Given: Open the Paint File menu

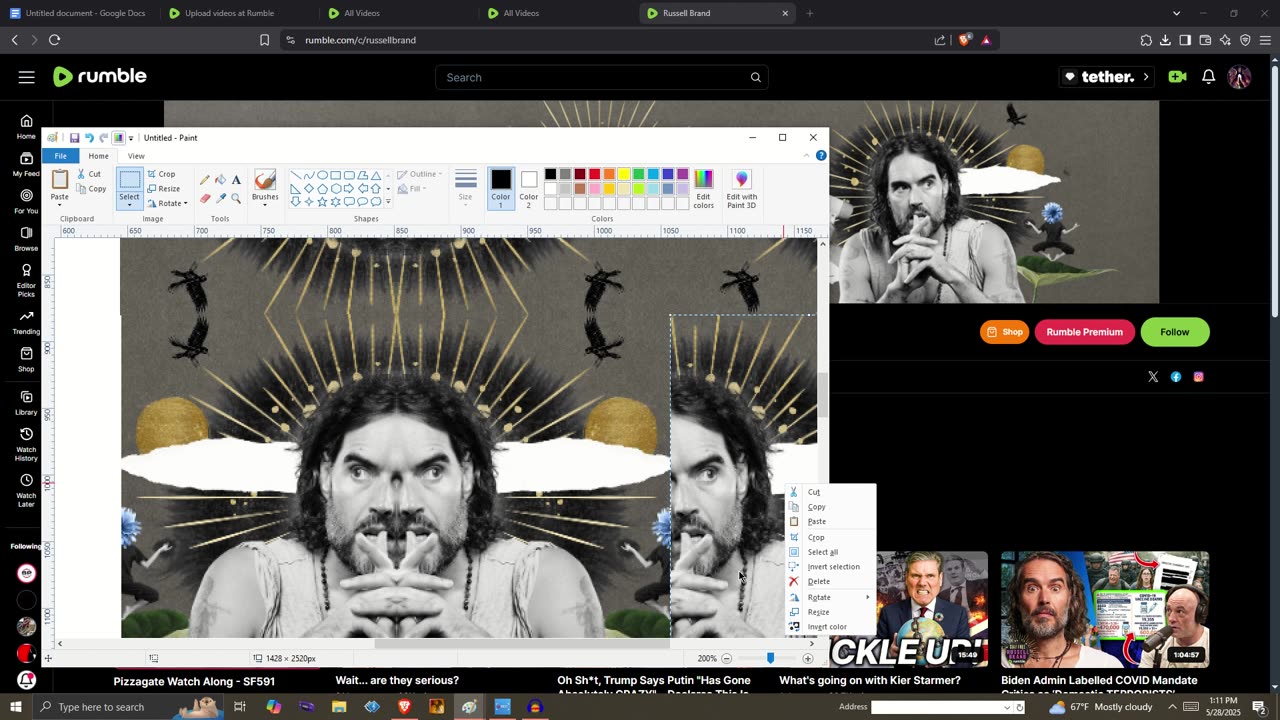Looking at the screenshot, I should coord(61,156).
